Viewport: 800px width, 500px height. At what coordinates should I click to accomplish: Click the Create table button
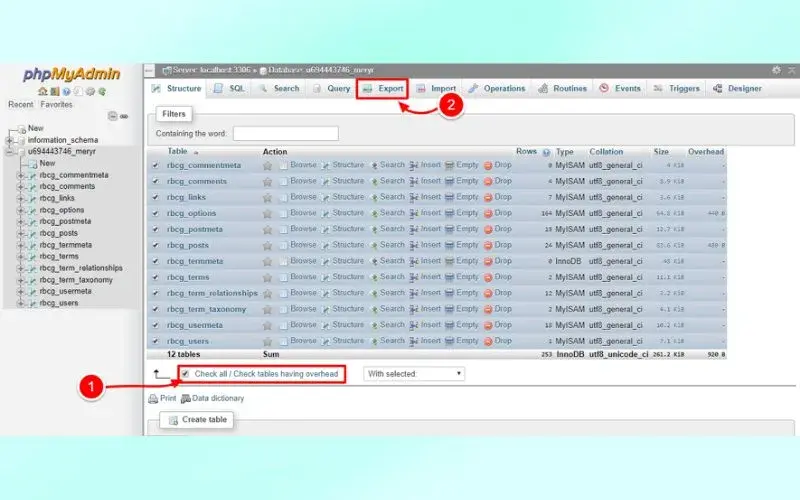pyautogui.click(x=197, y=420)
